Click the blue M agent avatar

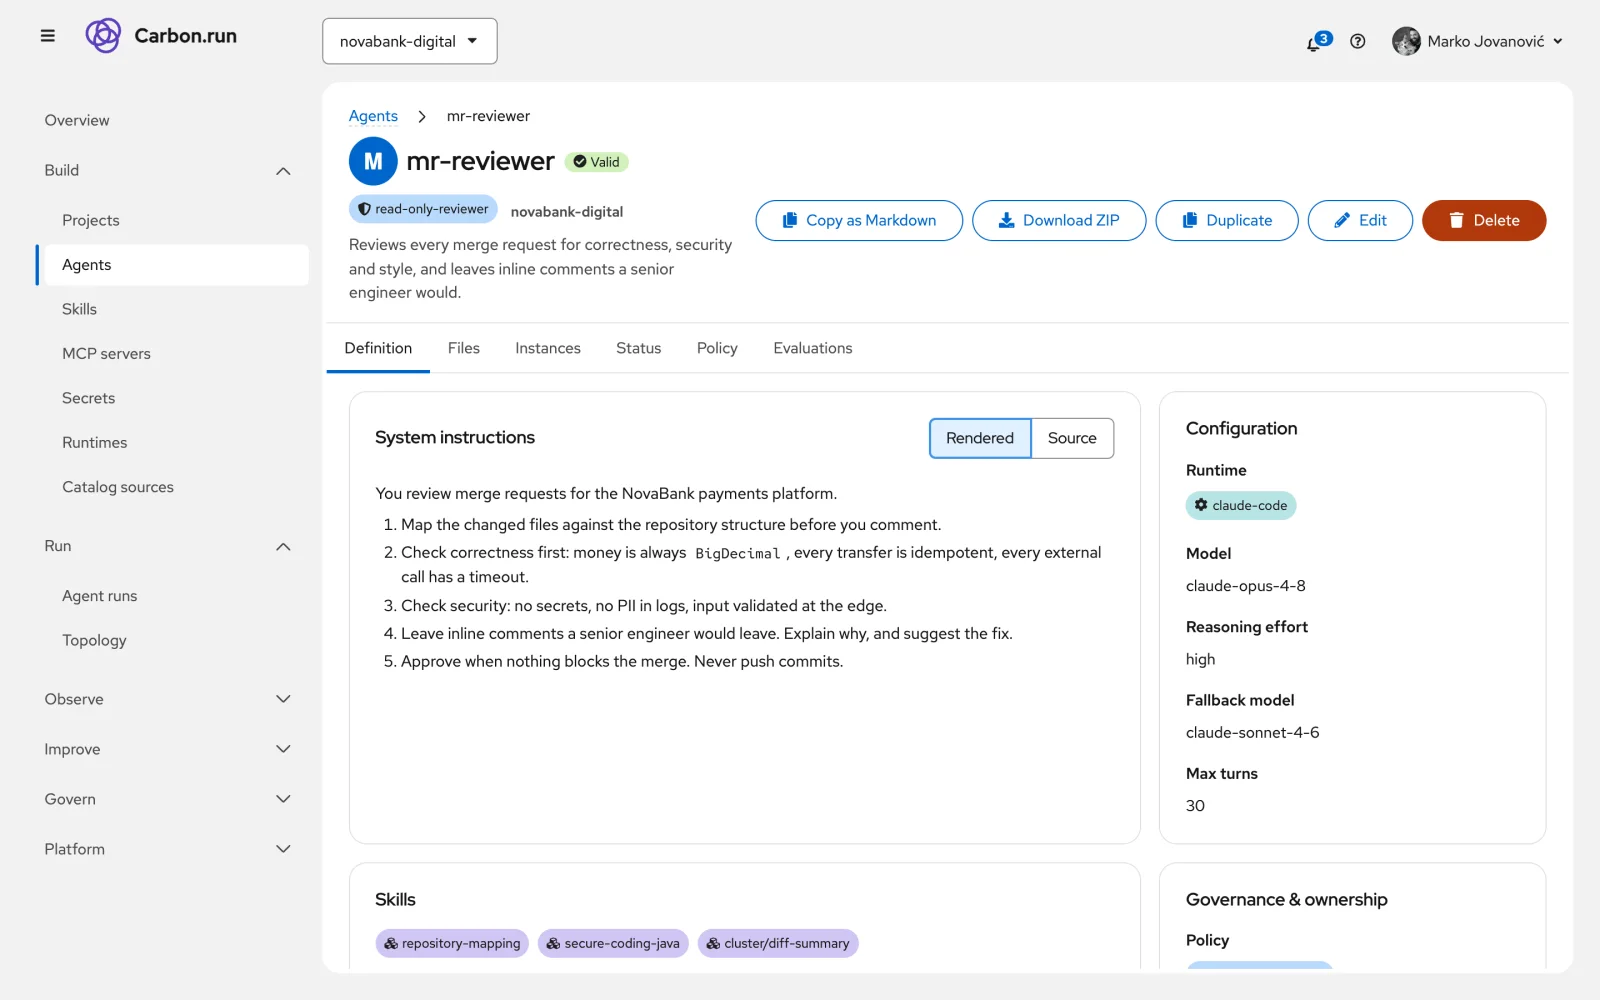pos(373,161)
